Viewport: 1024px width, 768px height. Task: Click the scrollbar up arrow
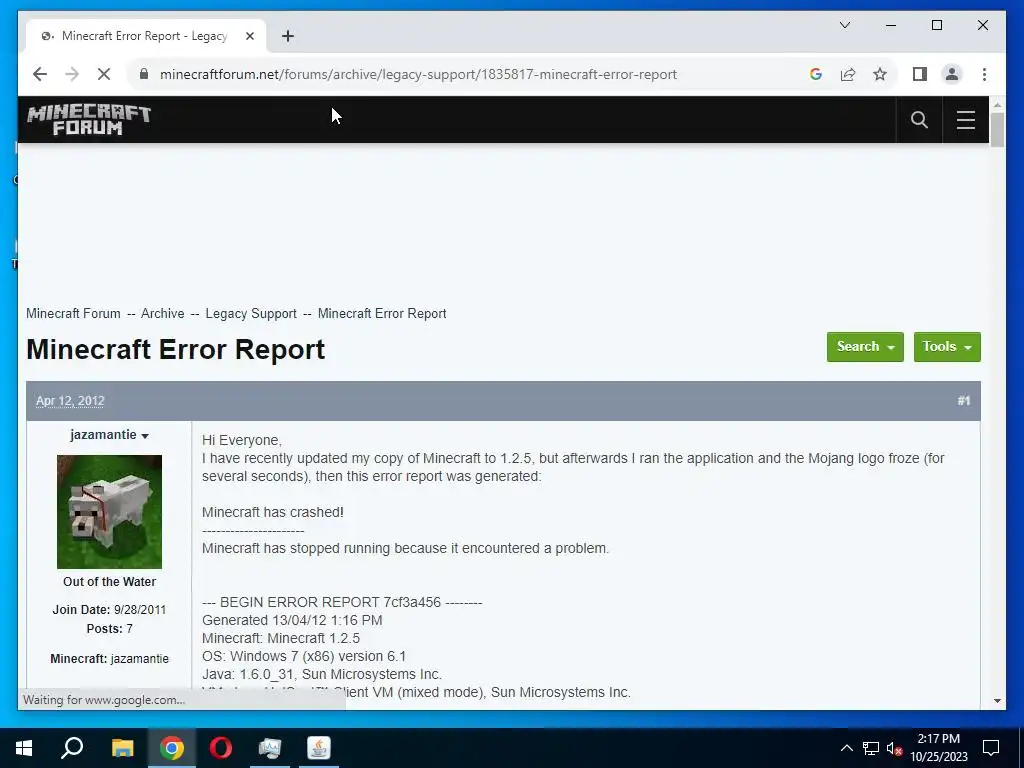[x=997, y=104]
